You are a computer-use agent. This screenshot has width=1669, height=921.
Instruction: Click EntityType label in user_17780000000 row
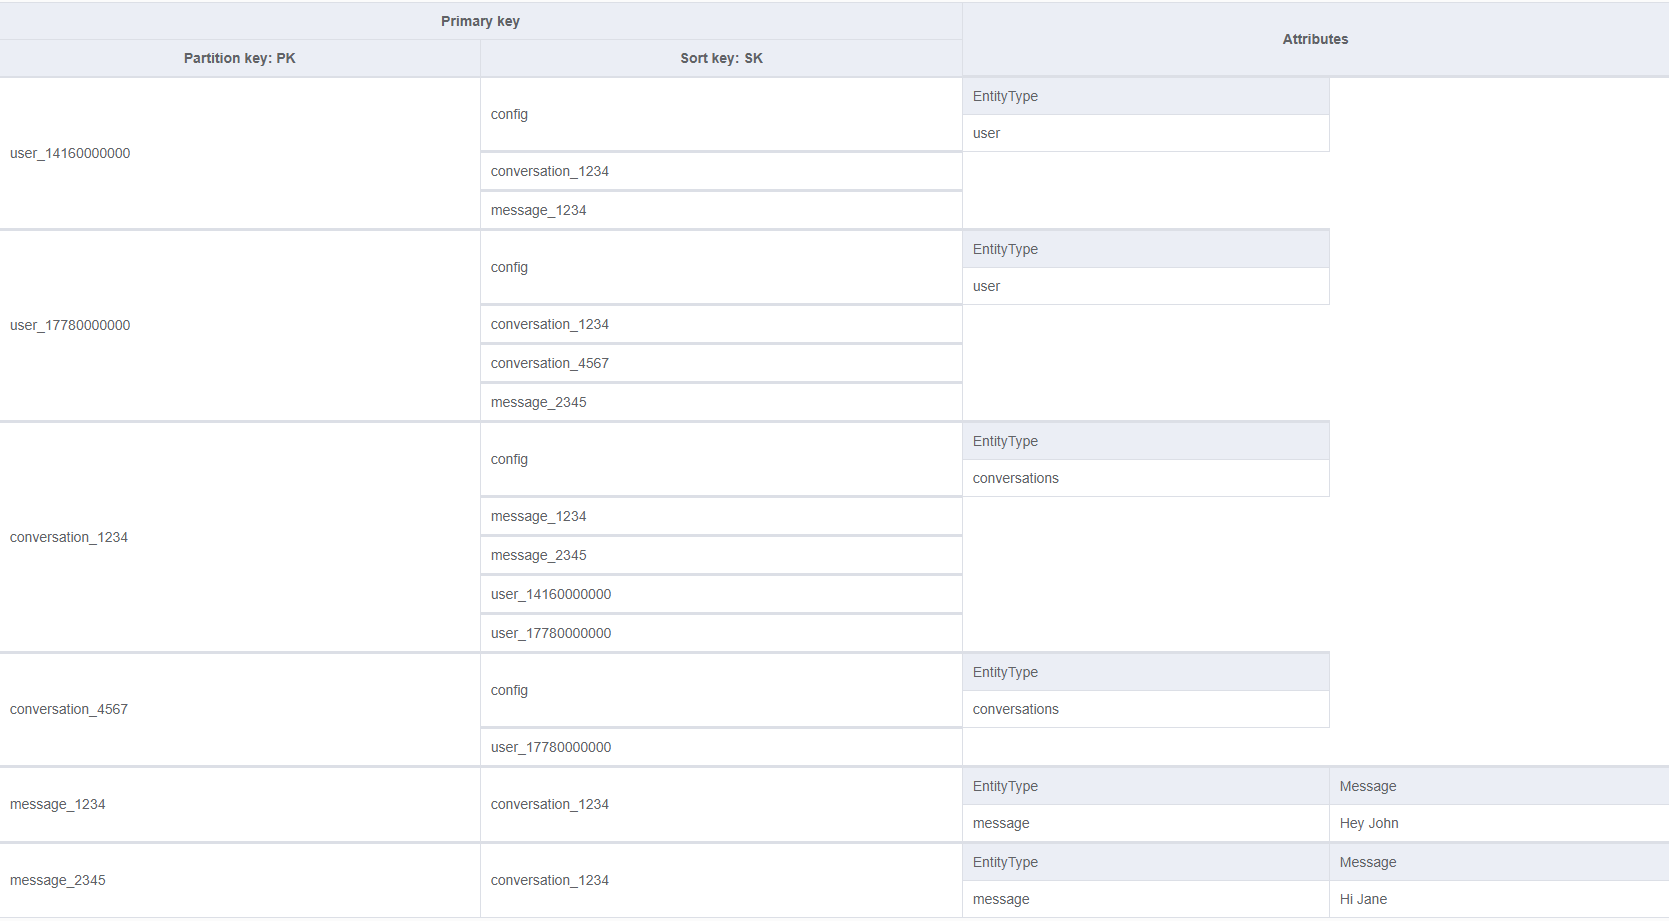[1146, 249]
